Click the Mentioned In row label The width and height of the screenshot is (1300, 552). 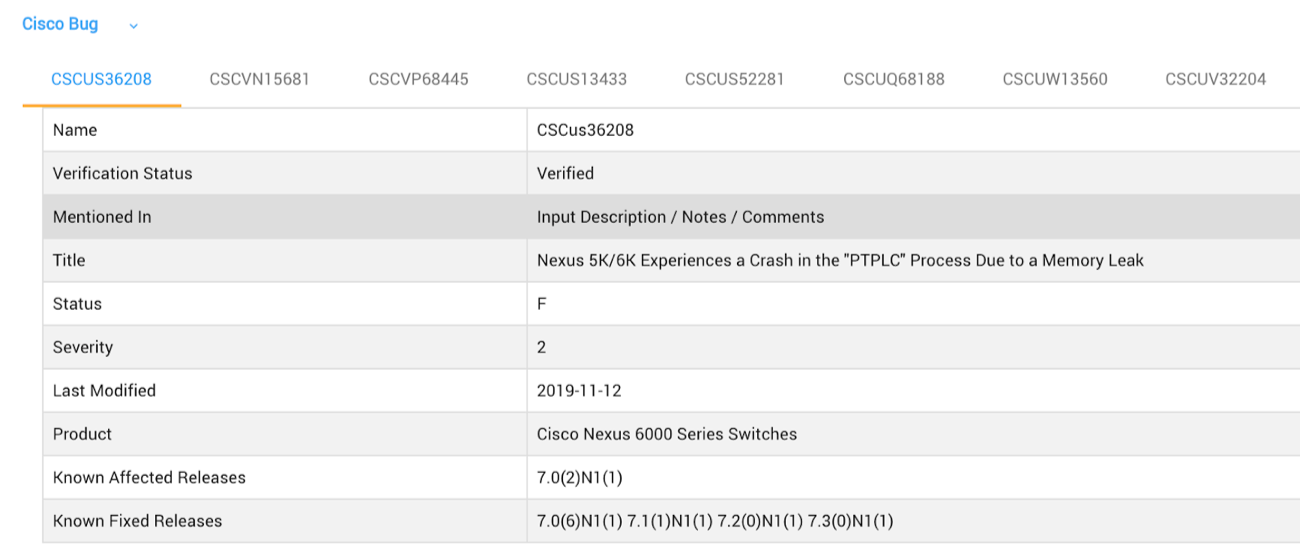102,217
